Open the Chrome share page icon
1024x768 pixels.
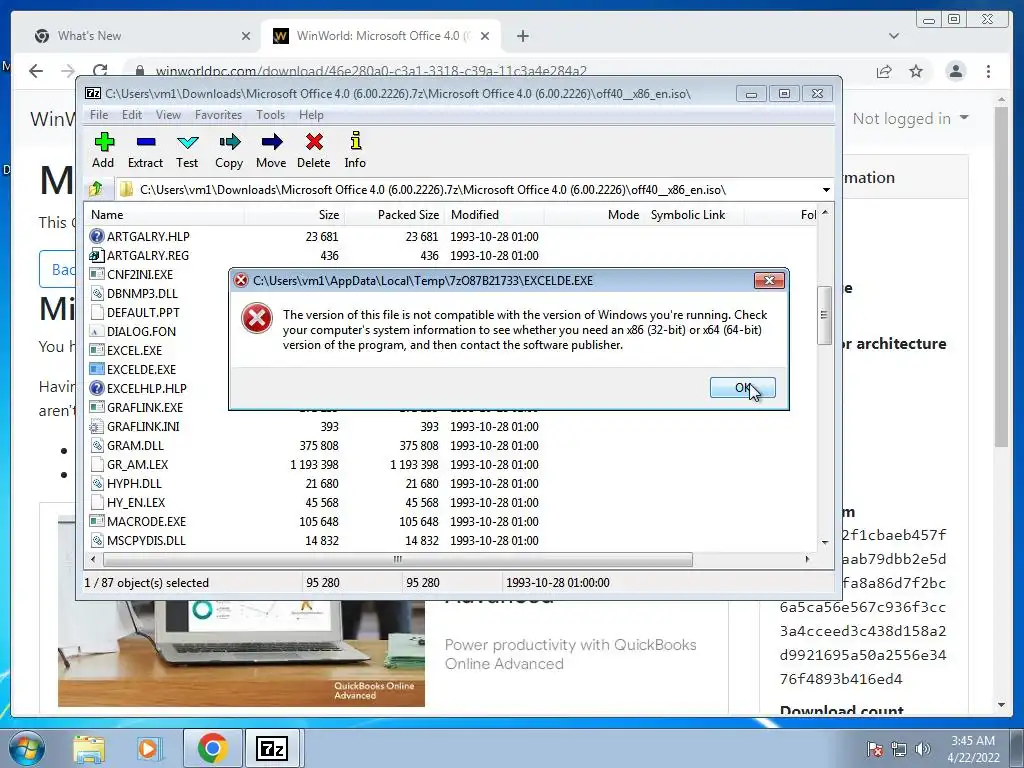coord(884,71)
